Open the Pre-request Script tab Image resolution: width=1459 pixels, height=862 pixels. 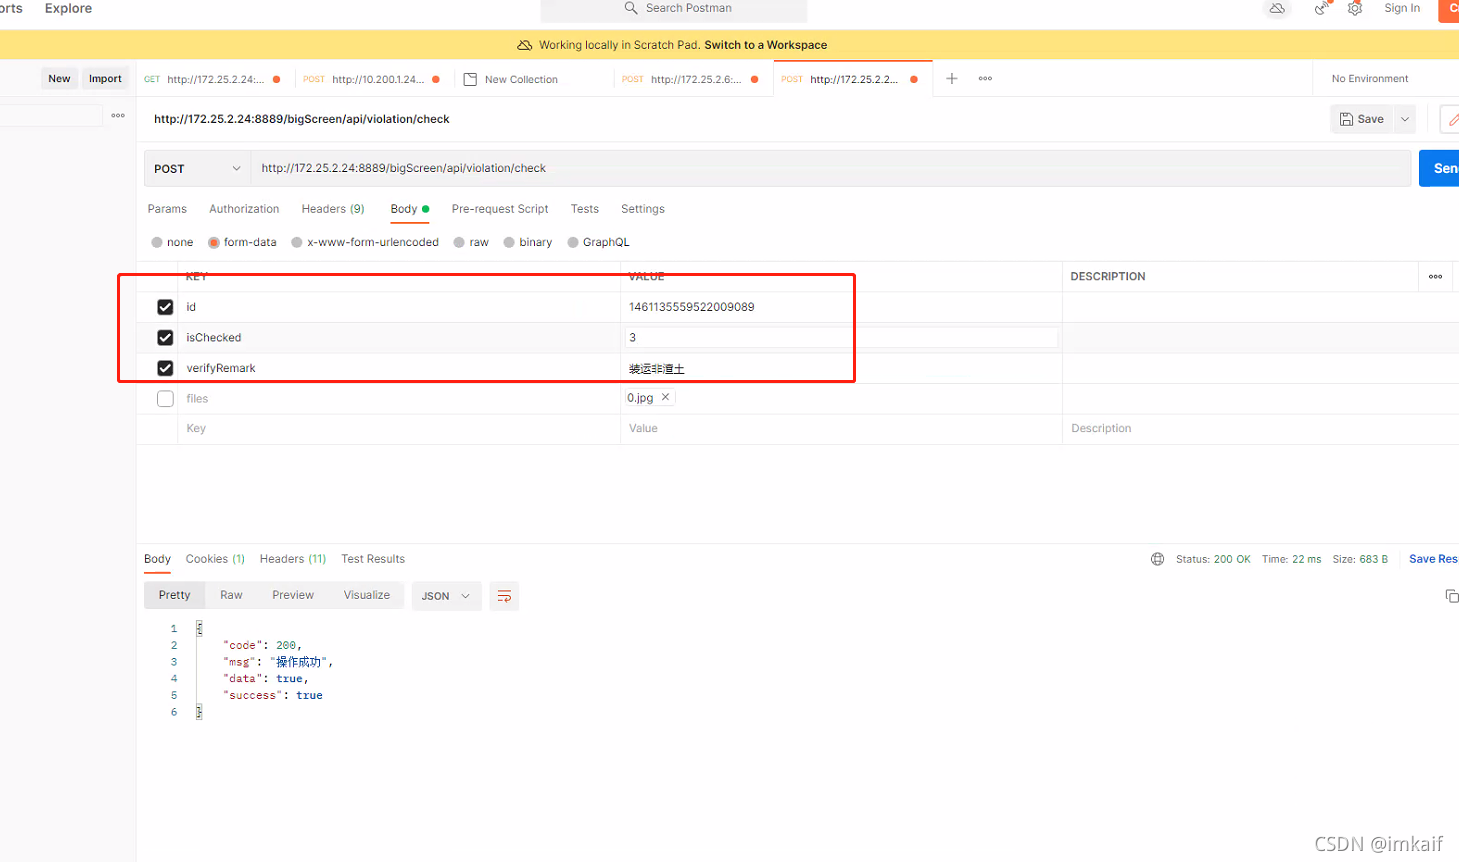[x=500, y=209]
